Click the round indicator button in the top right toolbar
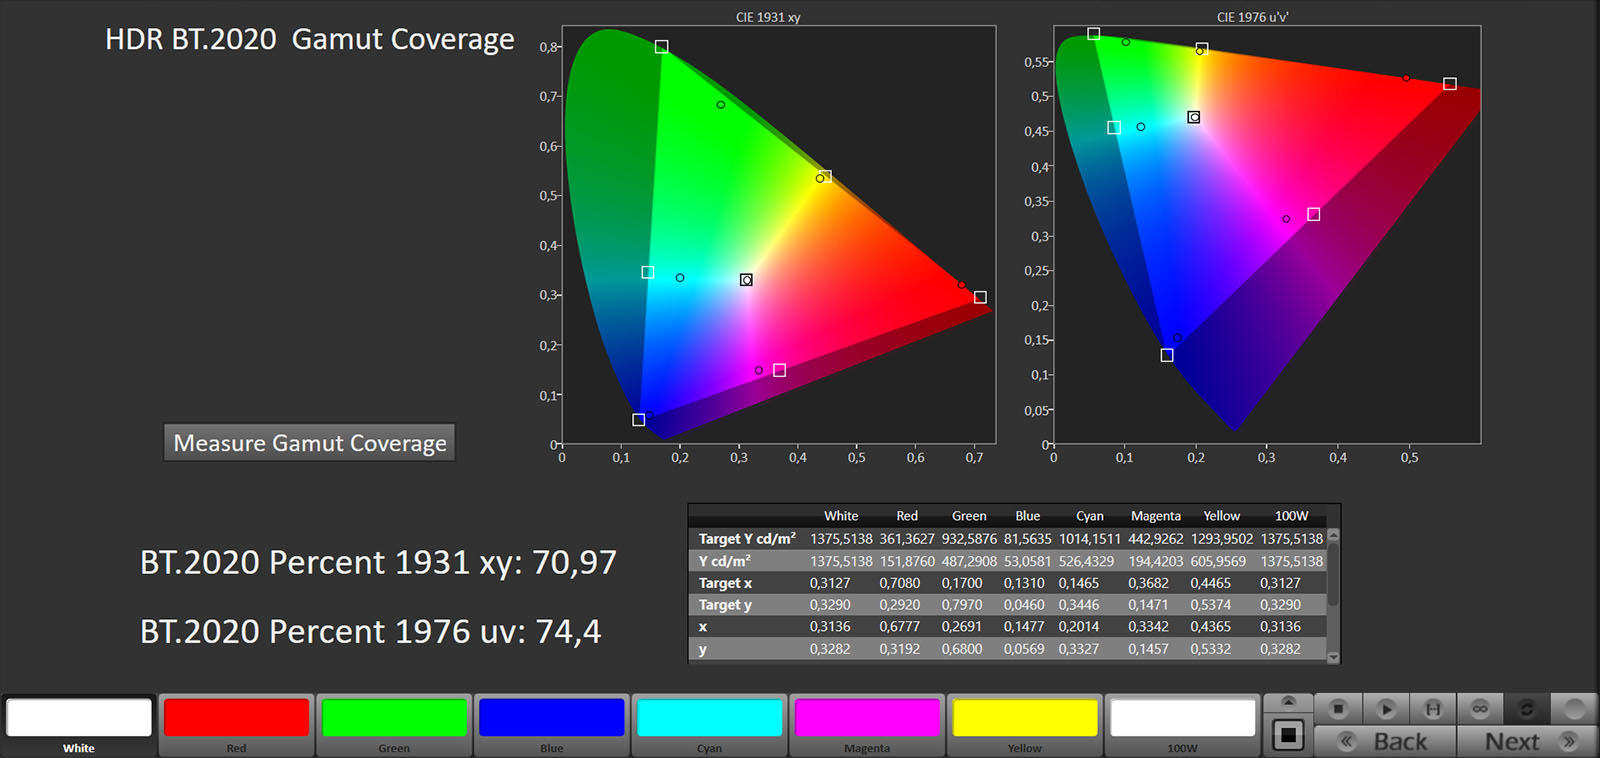This screenshot has height=758, width=1600. coord(1575,708)
